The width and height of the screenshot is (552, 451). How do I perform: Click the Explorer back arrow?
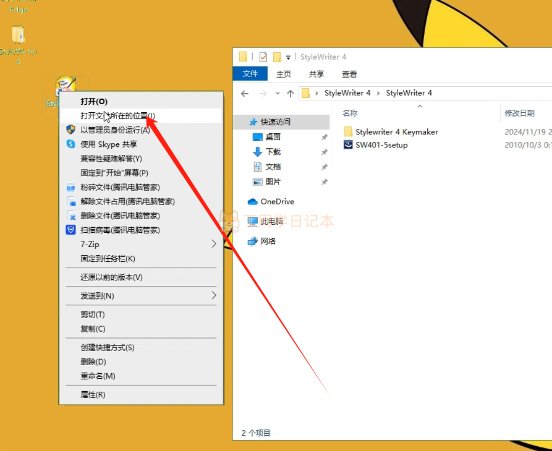click(245, 93)
